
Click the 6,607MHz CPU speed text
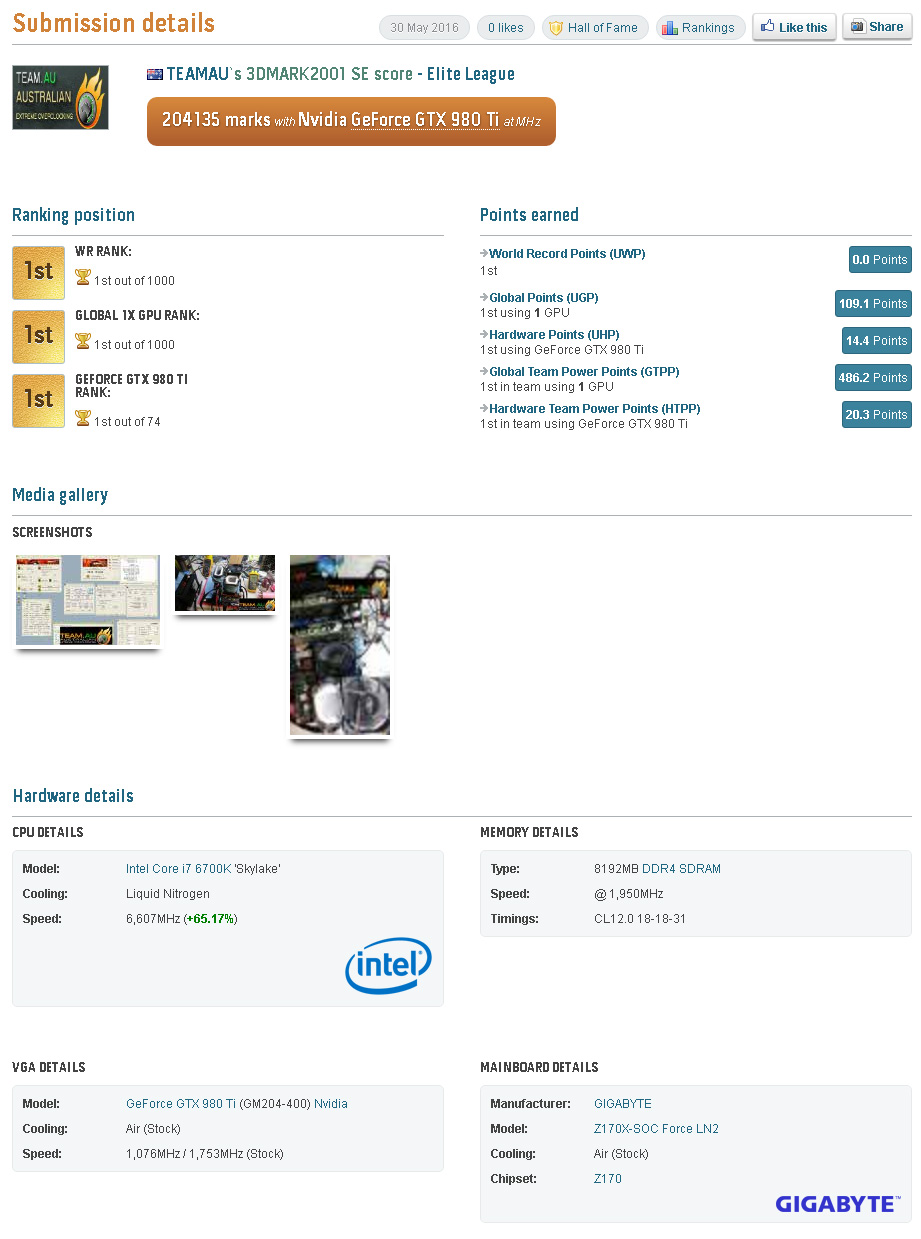[x=153, y=919]
